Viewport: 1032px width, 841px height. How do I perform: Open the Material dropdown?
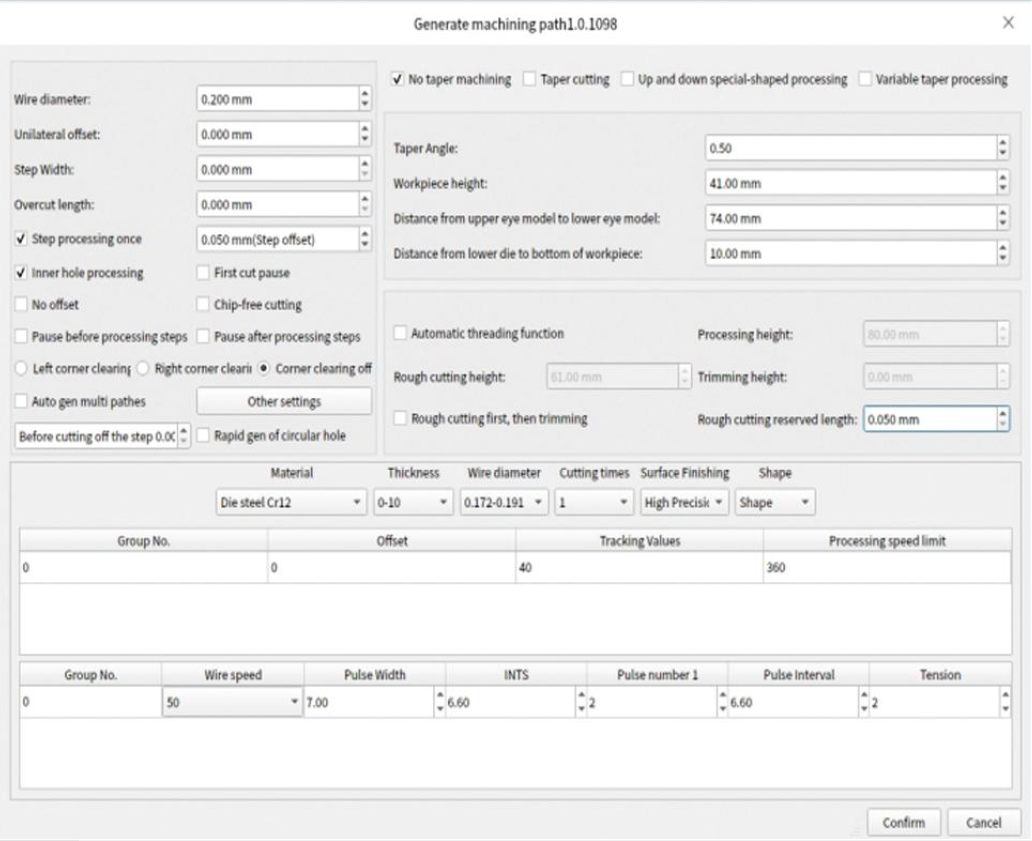(291, 502)
